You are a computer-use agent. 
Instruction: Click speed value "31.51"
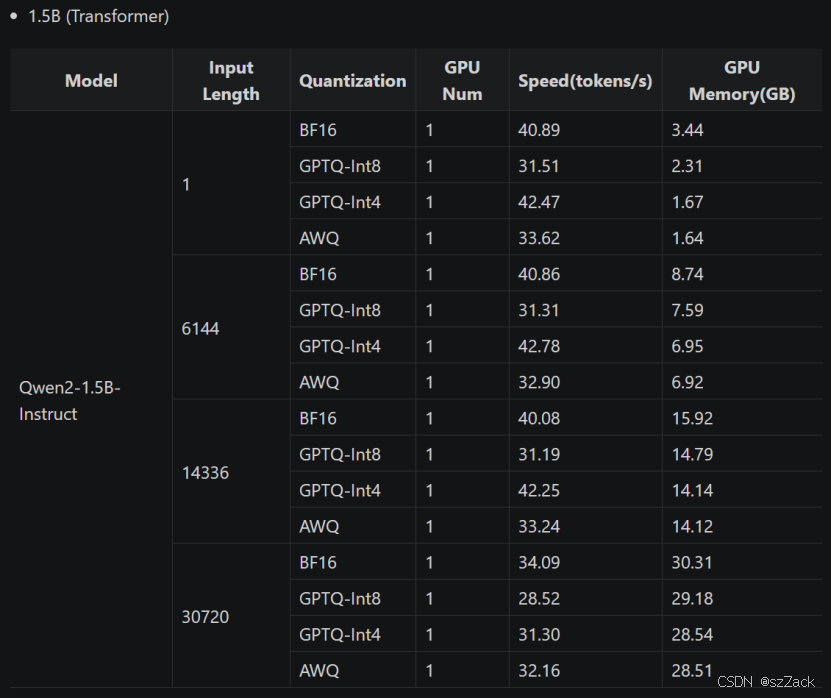coord(539,166)
